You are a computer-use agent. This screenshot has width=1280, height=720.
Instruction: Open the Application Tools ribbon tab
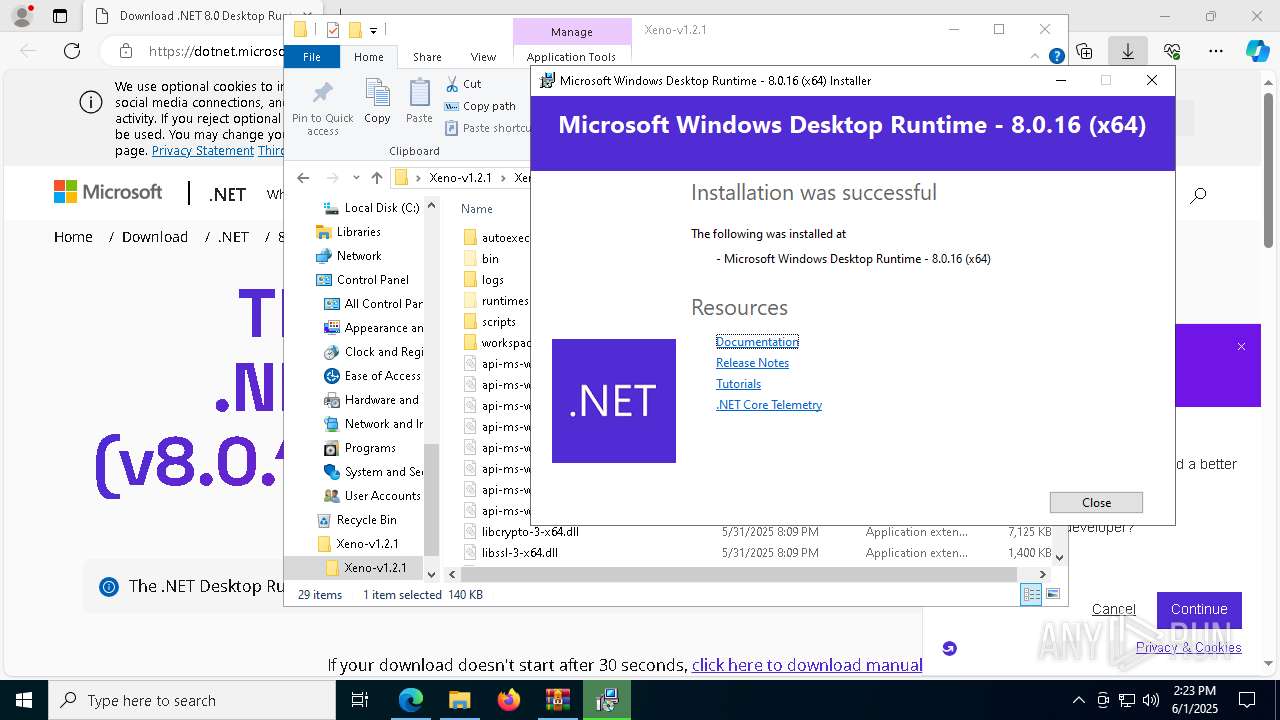tap(571, 57)
